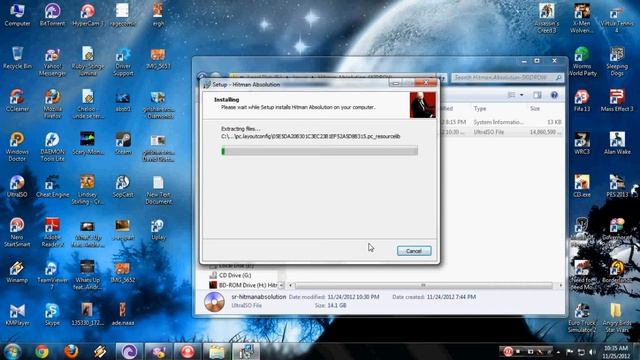Screen dimensions: 640x360
Task: Open the Windows Start menu
Action: coord(13,351)
